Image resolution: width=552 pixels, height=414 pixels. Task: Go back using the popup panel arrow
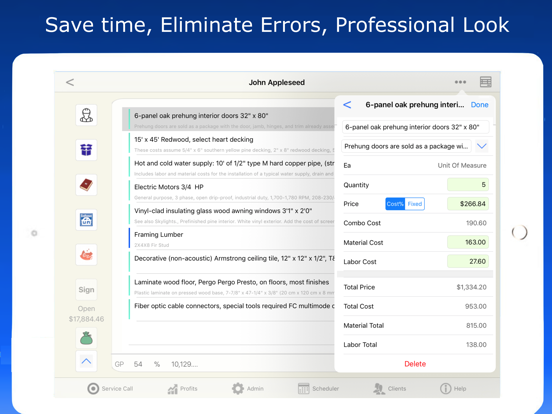pos(347,105)
